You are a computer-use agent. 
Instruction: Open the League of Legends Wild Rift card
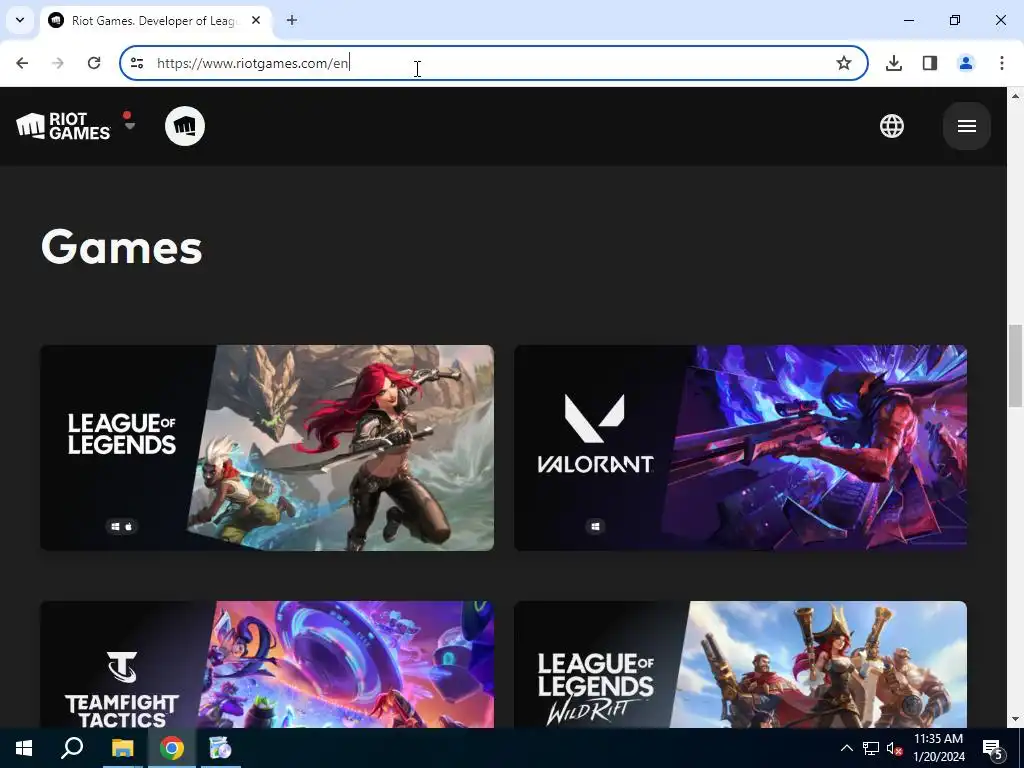pyautogui.click(x=741, y=664)
